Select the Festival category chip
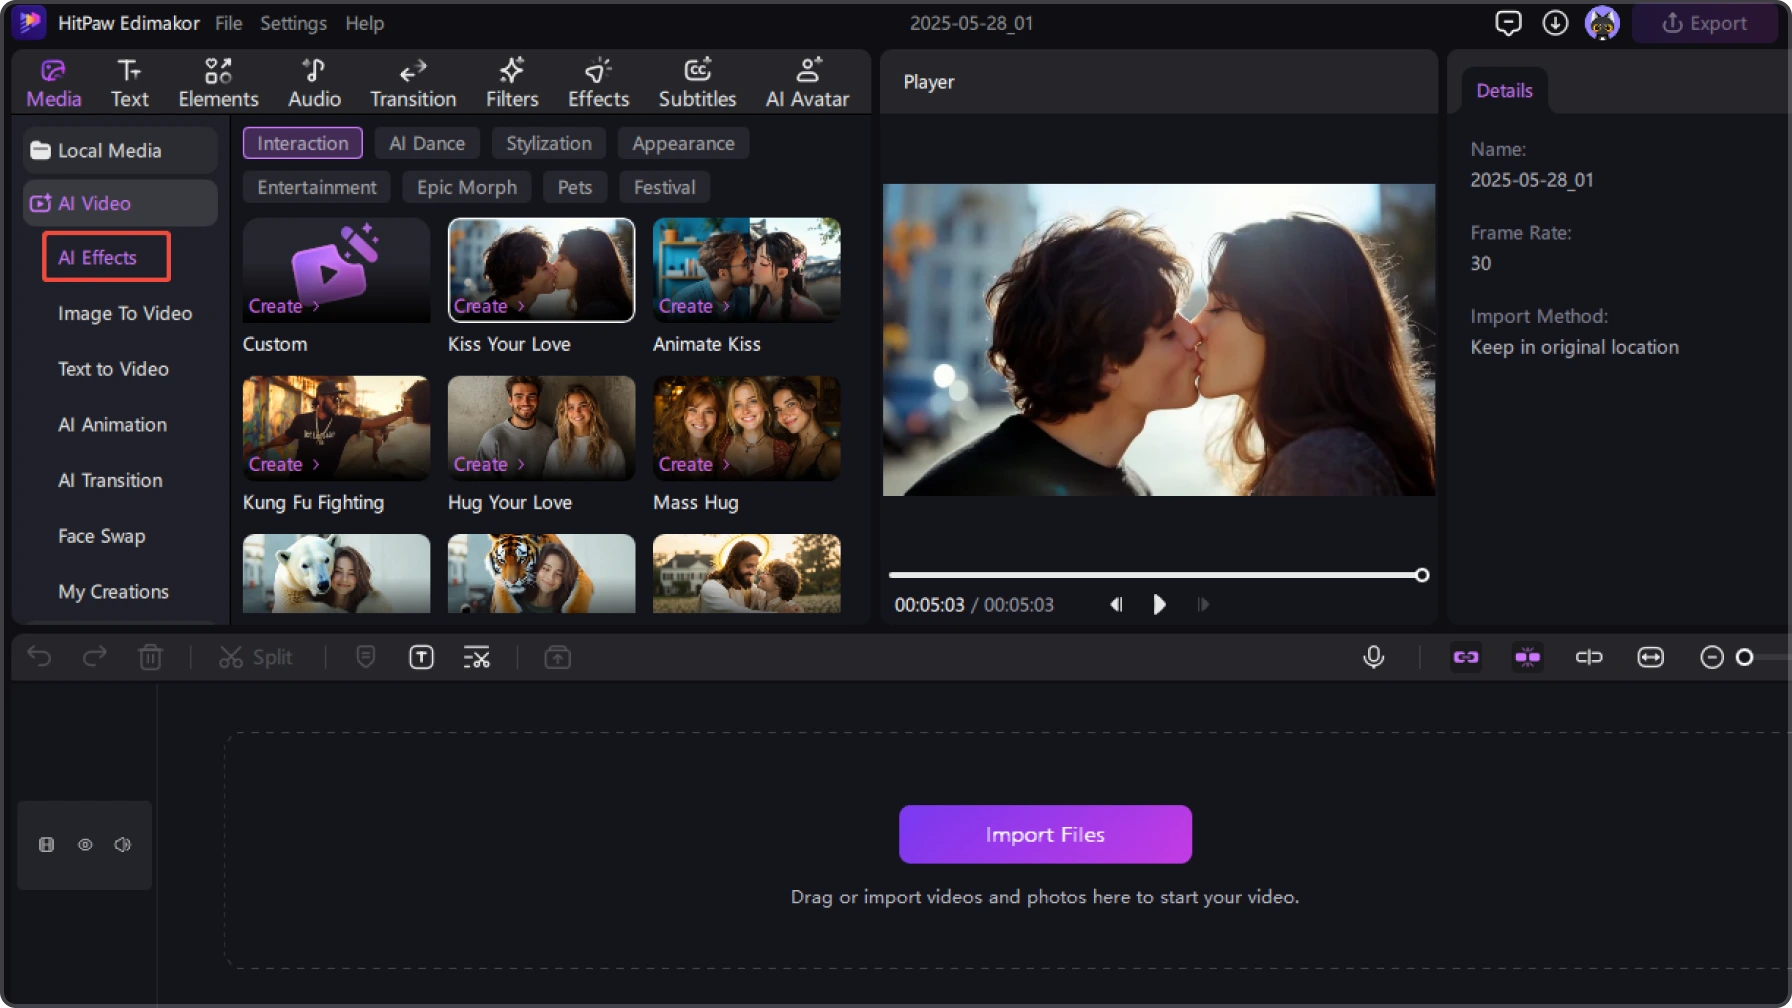The height and width of the screenshot is (1008, 1792). (664, 187)
